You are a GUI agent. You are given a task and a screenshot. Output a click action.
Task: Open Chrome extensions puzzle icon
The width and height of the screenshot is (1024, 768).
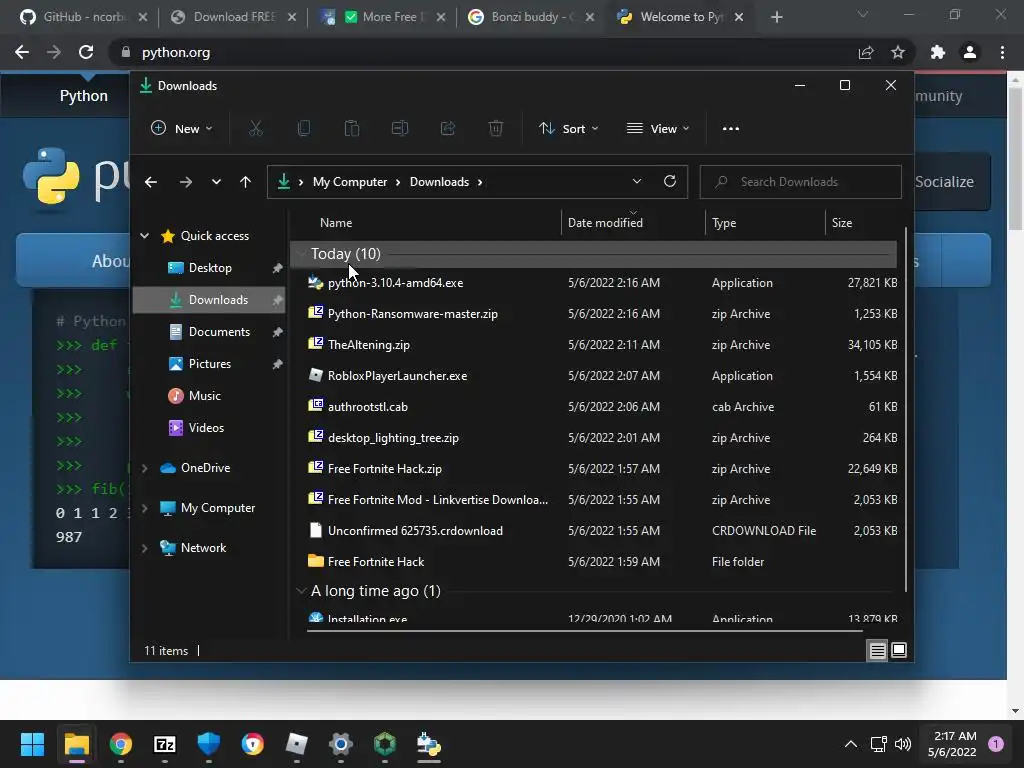pyautogui.click(x=938, y=52)
